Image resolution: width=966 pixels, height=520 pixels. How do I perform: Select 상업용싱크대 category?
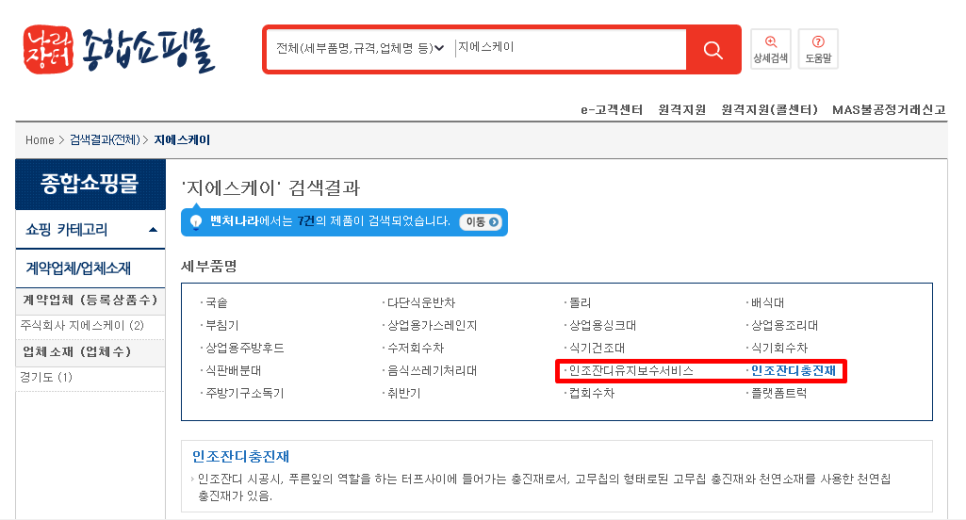[603, 325]
